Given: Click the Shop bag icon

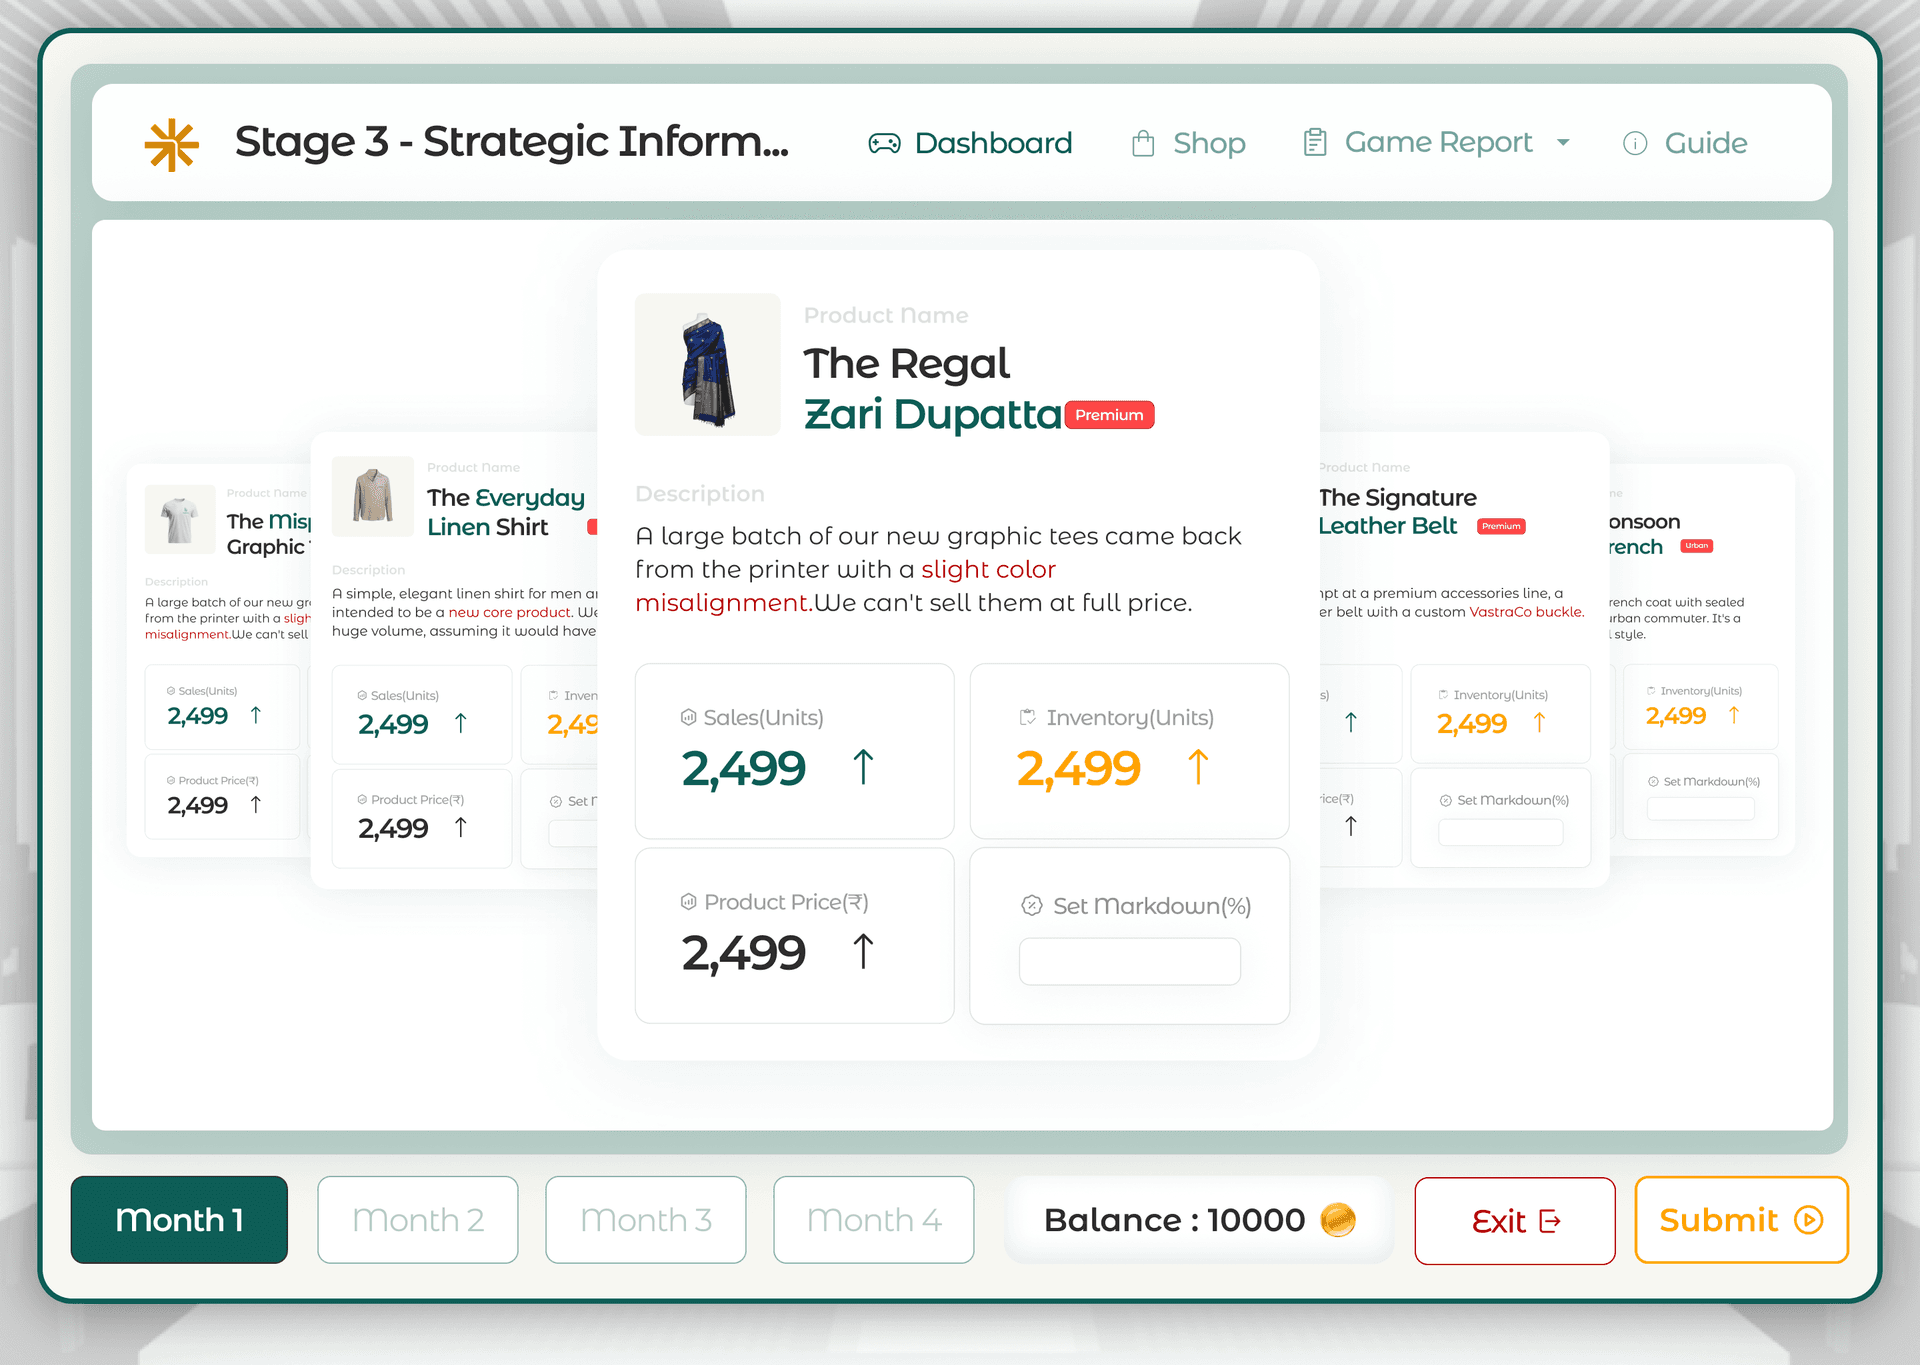Looking at the screenshot, I should click(1143, 143).
